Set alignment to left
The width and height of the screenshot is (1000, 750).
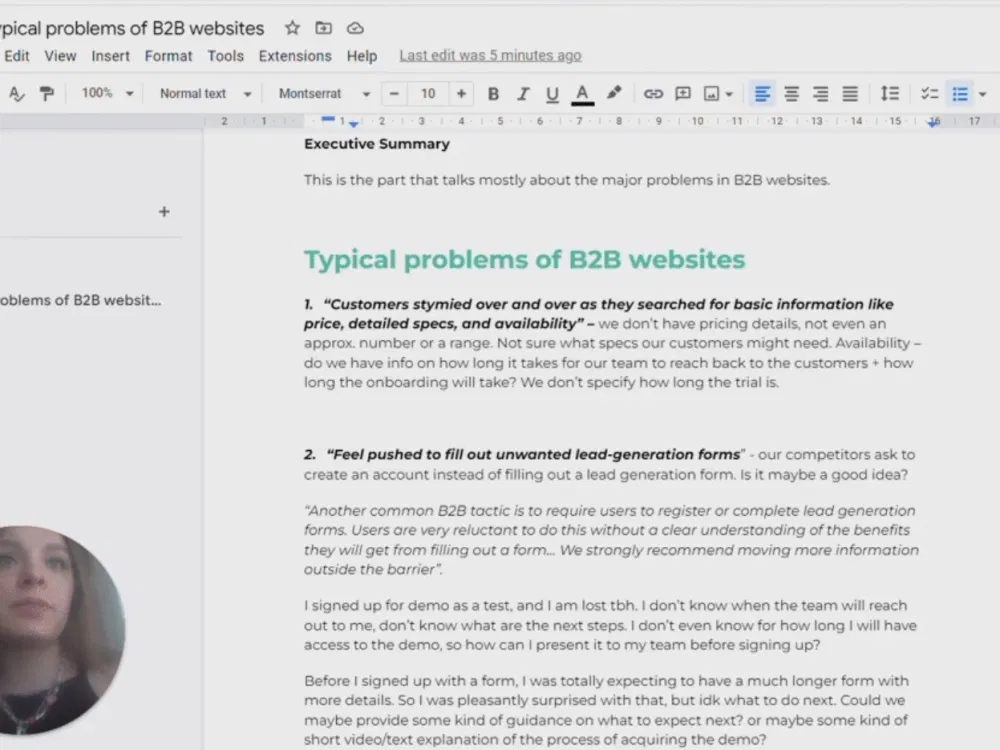pyautogui.click(x=762, y=94)
